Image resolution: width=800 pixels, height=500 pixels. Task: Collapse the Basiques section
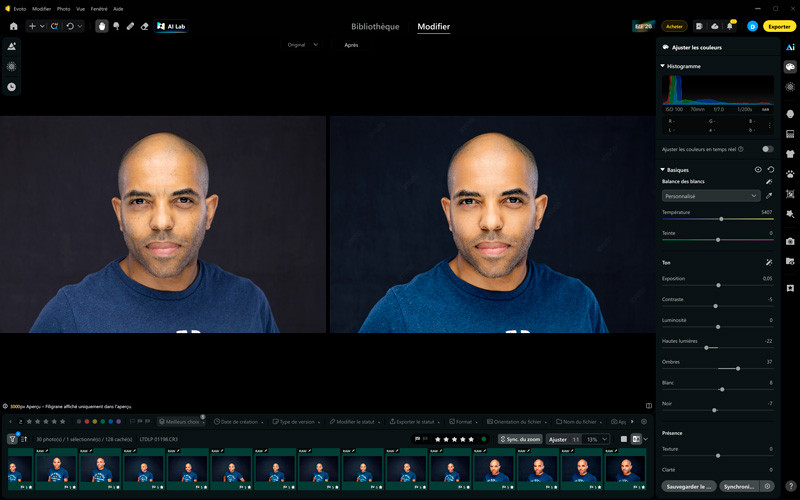click(663, 169)
